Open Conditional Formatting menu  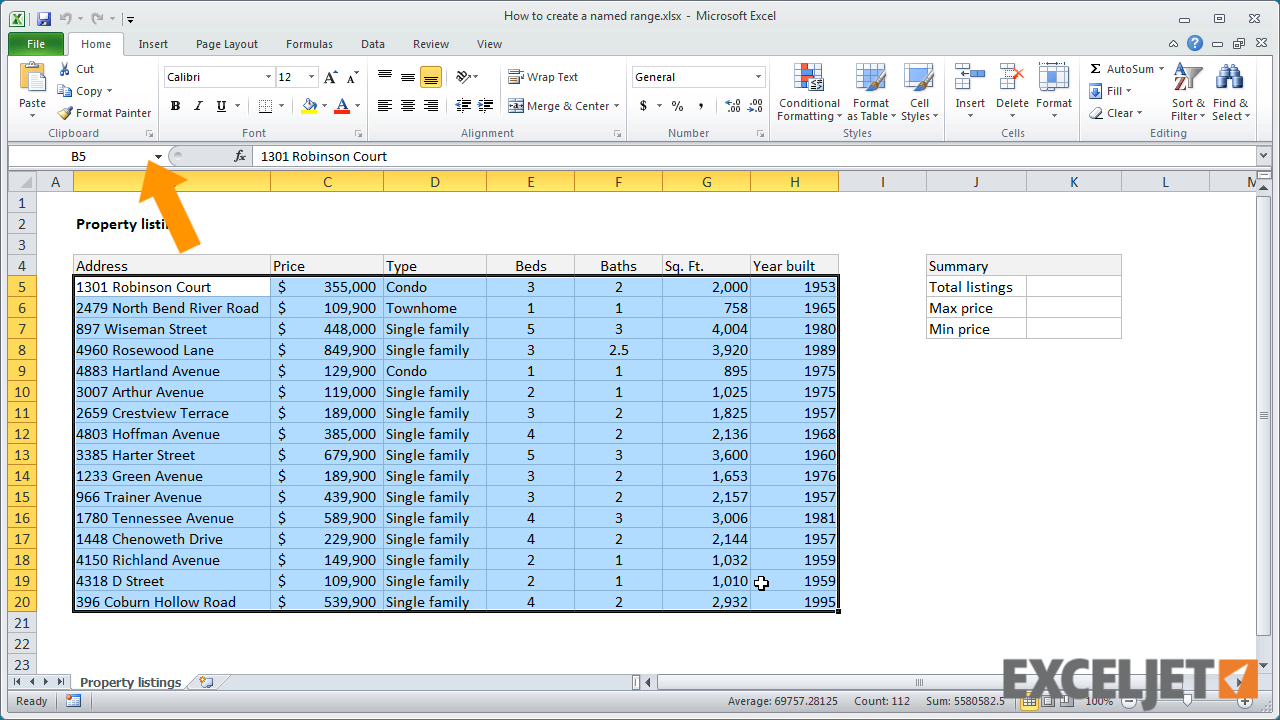(809, 93)
